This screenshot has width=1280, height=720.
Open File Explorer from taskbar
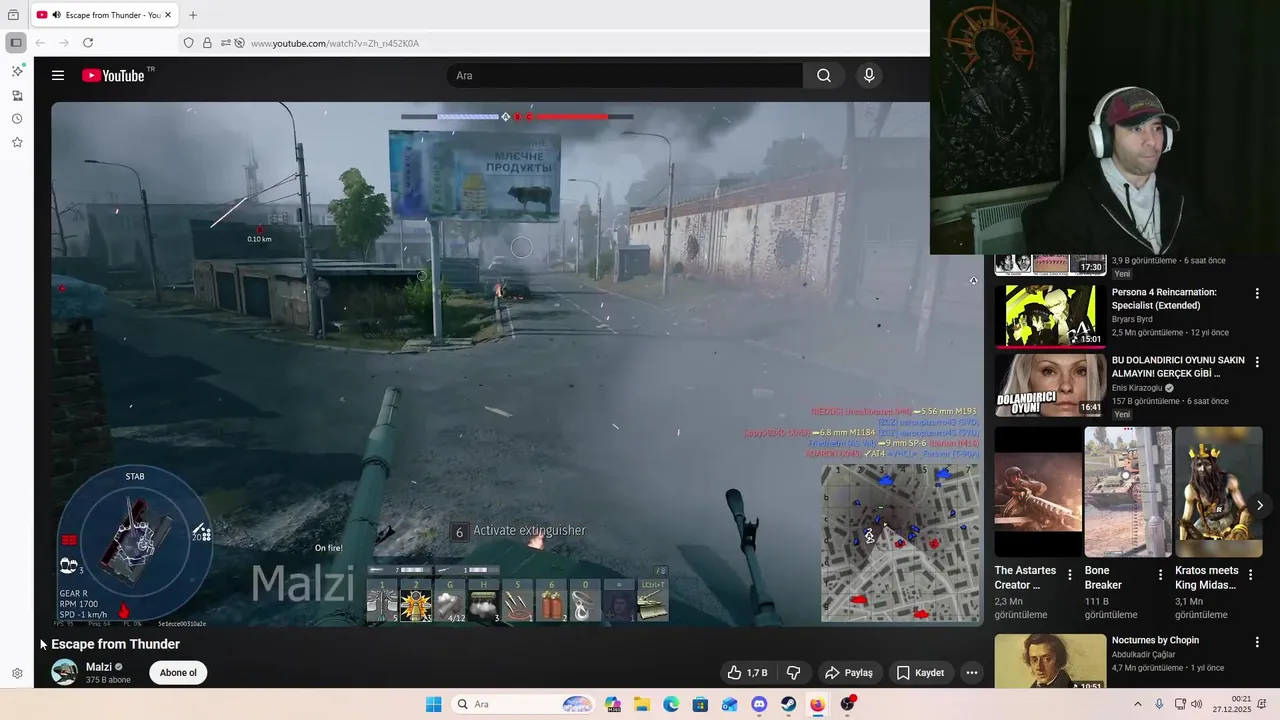(x=641, y=704)
